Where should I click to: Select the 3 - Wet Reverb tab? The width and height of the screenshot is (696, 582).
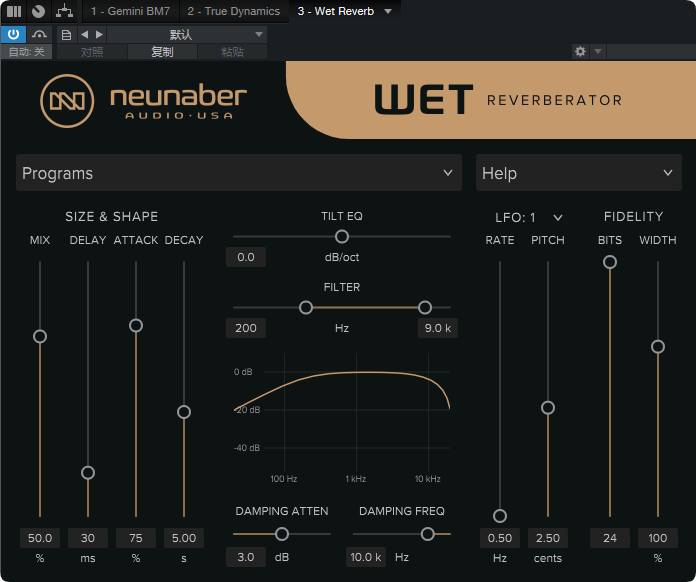point(336,11)
